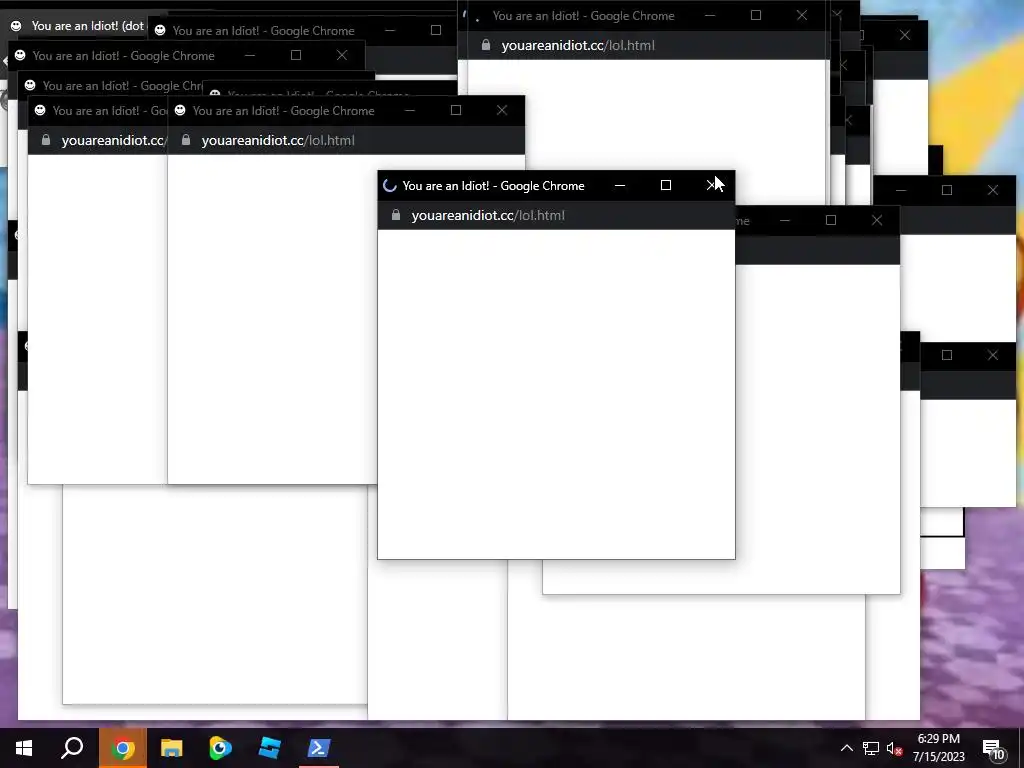1024x768 pixels.
Task: Open taskbar Search magnifier
Action: (x=72, y=748)
